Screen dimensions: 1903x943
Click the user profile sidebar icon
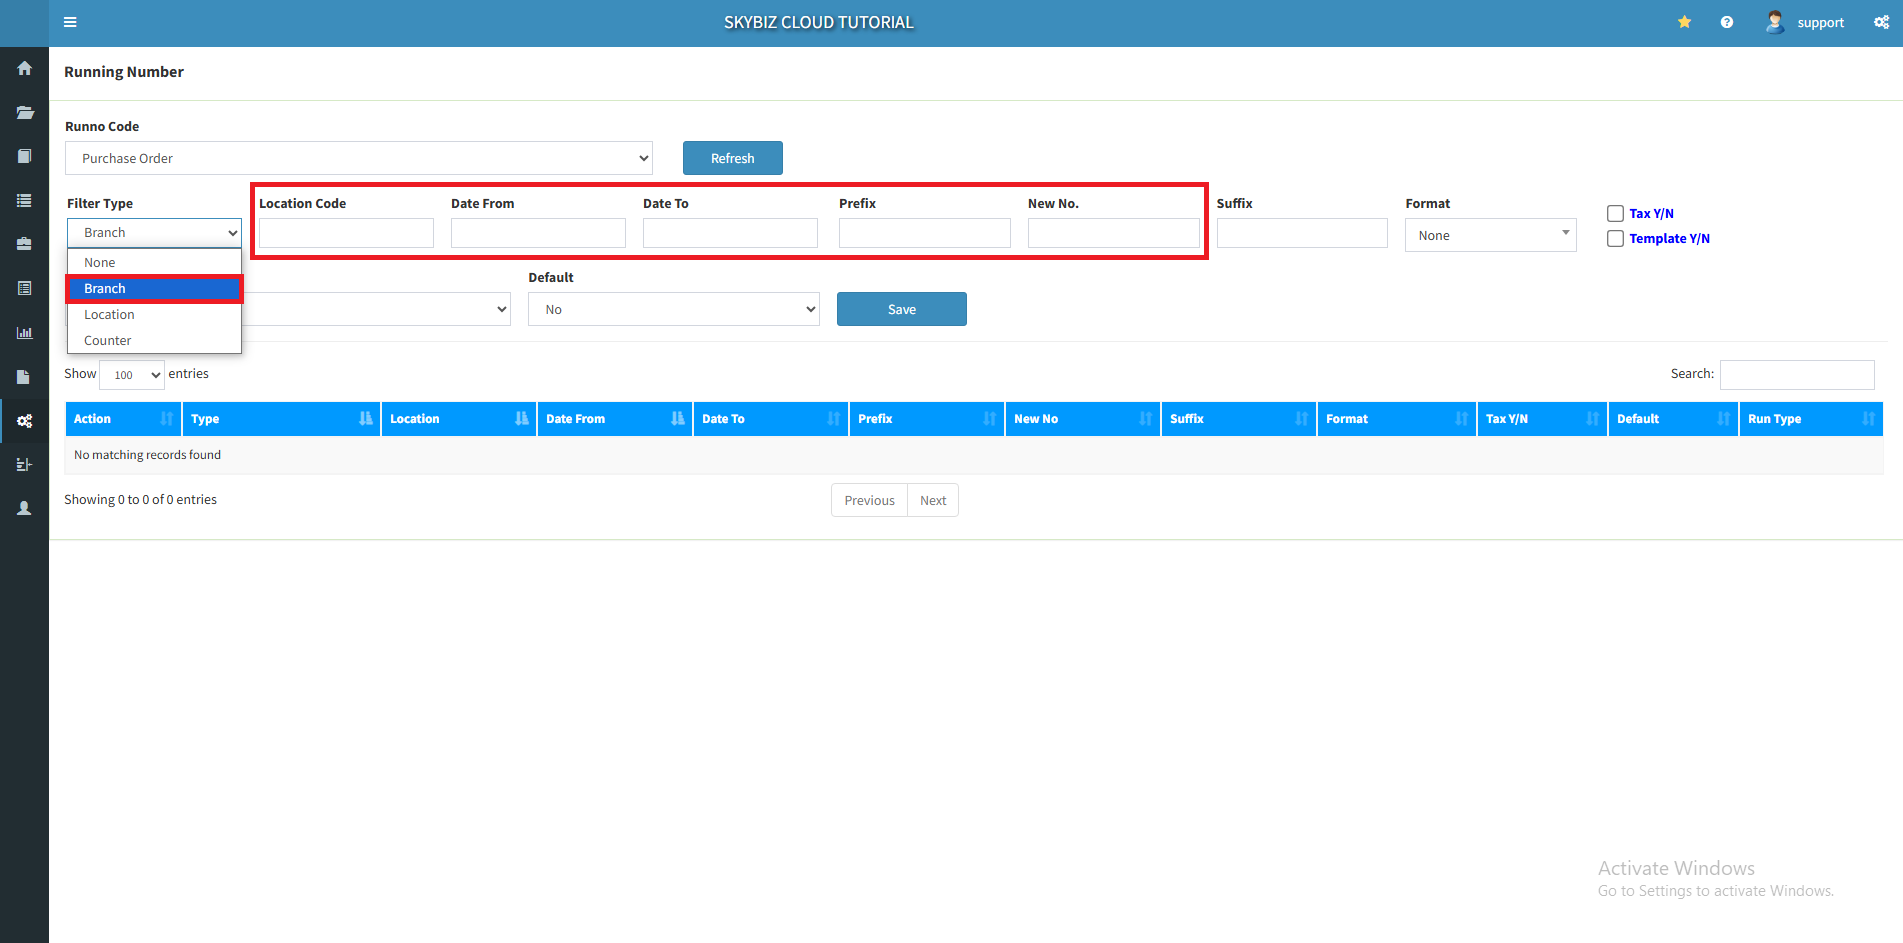[x=24, y=508]
